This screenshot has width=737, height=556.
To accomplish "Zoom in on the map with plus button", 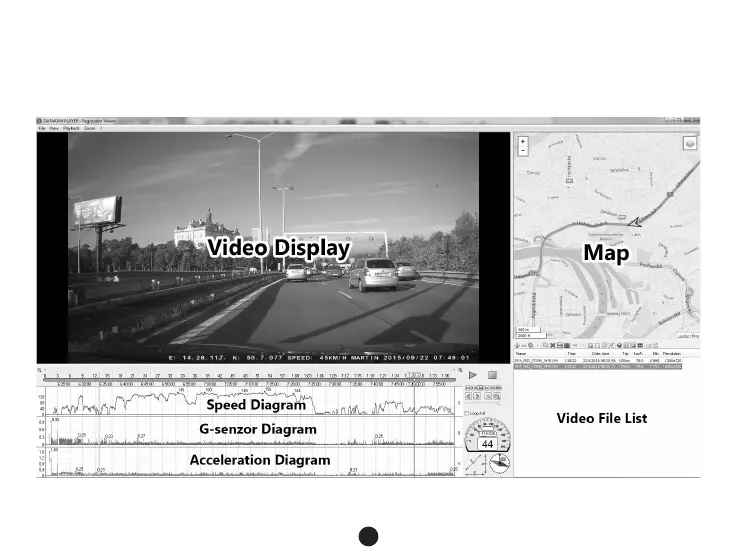I will pos(523,141).
